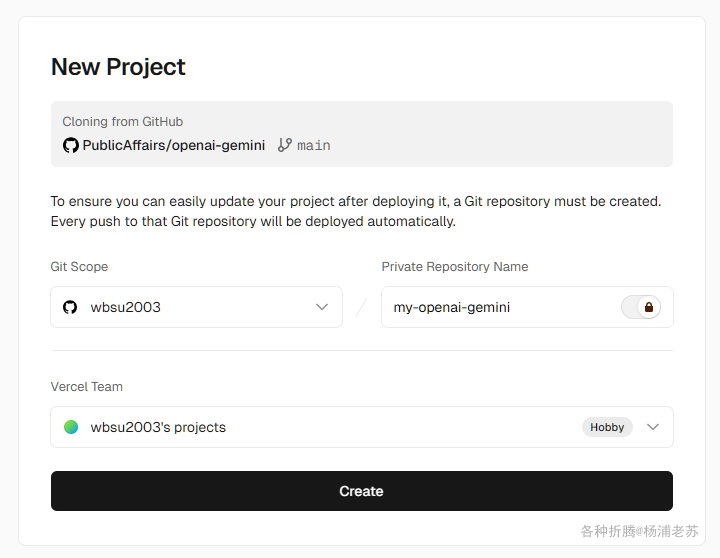The image size is (720, 558).
Task: Click the Cloning from GitHub text
Action: [123, 121]
